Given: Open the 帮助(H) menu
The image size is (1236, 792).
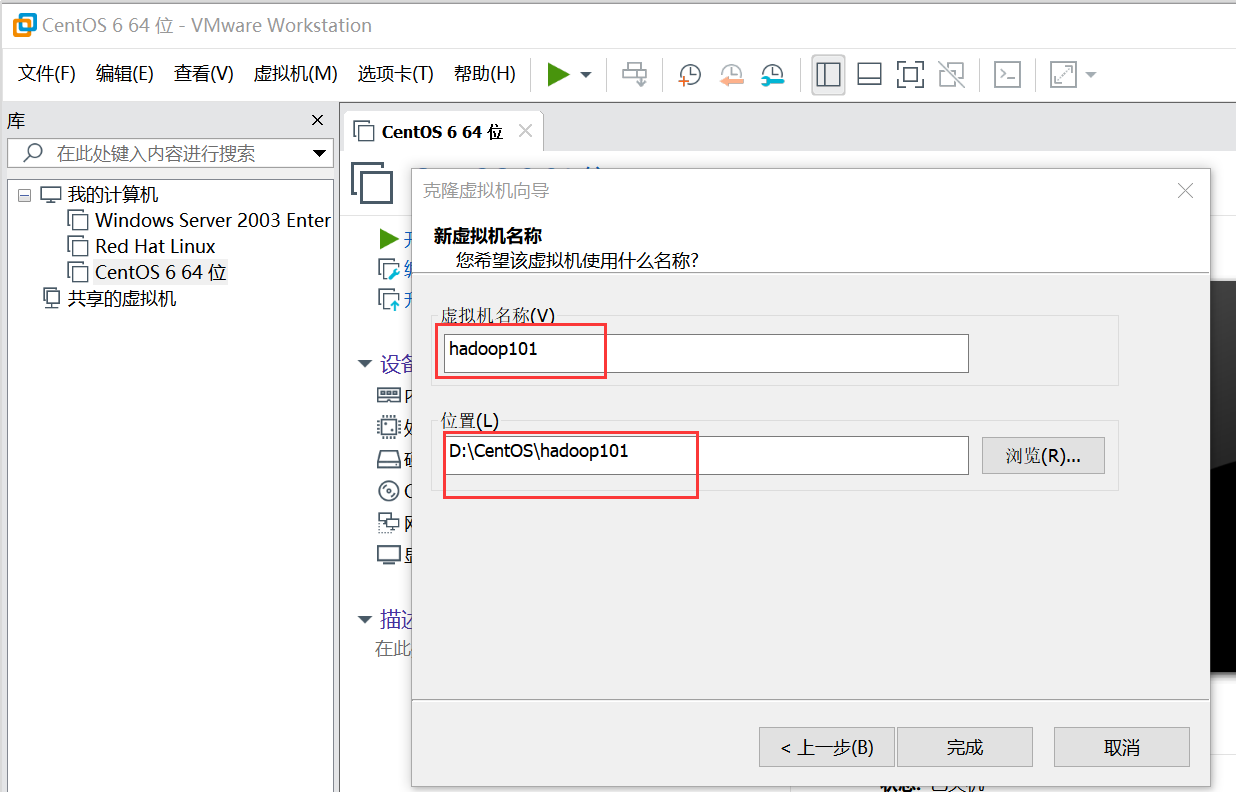Looking at the screenshot, I should (x=485, y=74).
